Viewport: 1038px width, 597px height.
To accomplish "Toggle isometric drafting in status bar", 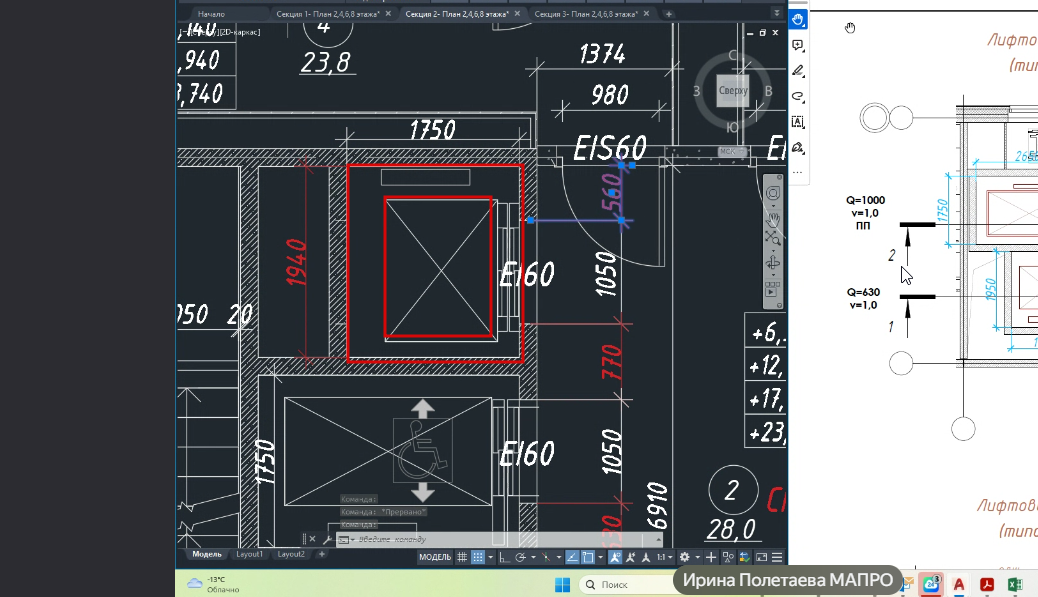I will (x=546, y=557).
